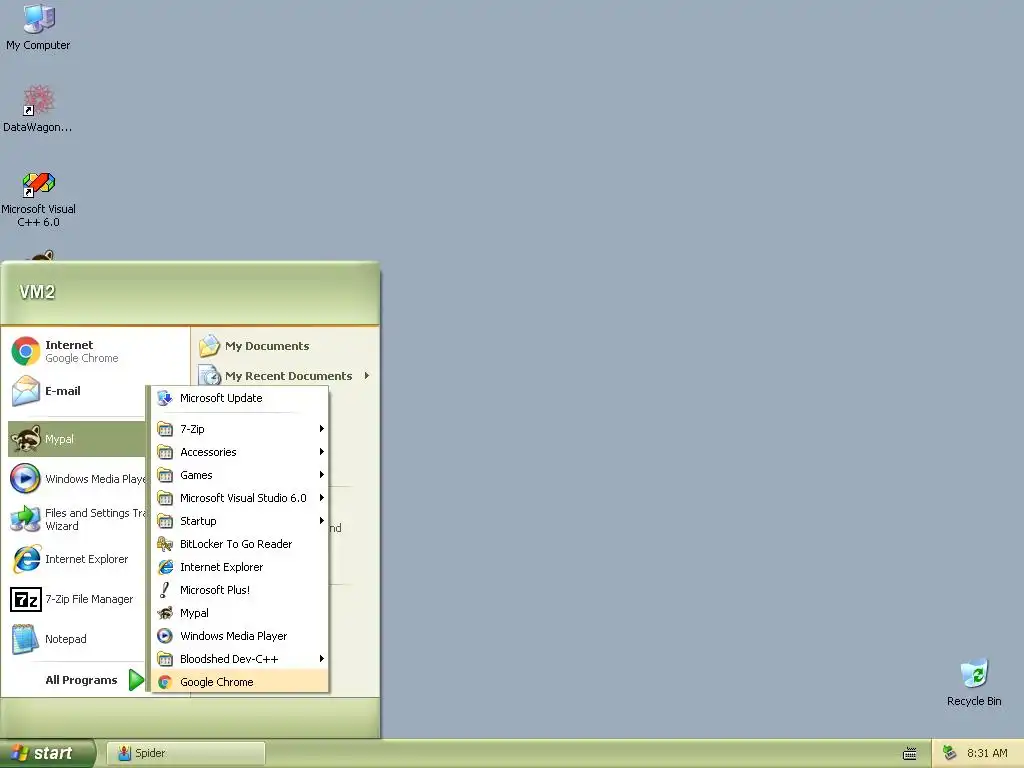
Task: Click the 7-Zip folder icon
Action: [x=165, y=429]
